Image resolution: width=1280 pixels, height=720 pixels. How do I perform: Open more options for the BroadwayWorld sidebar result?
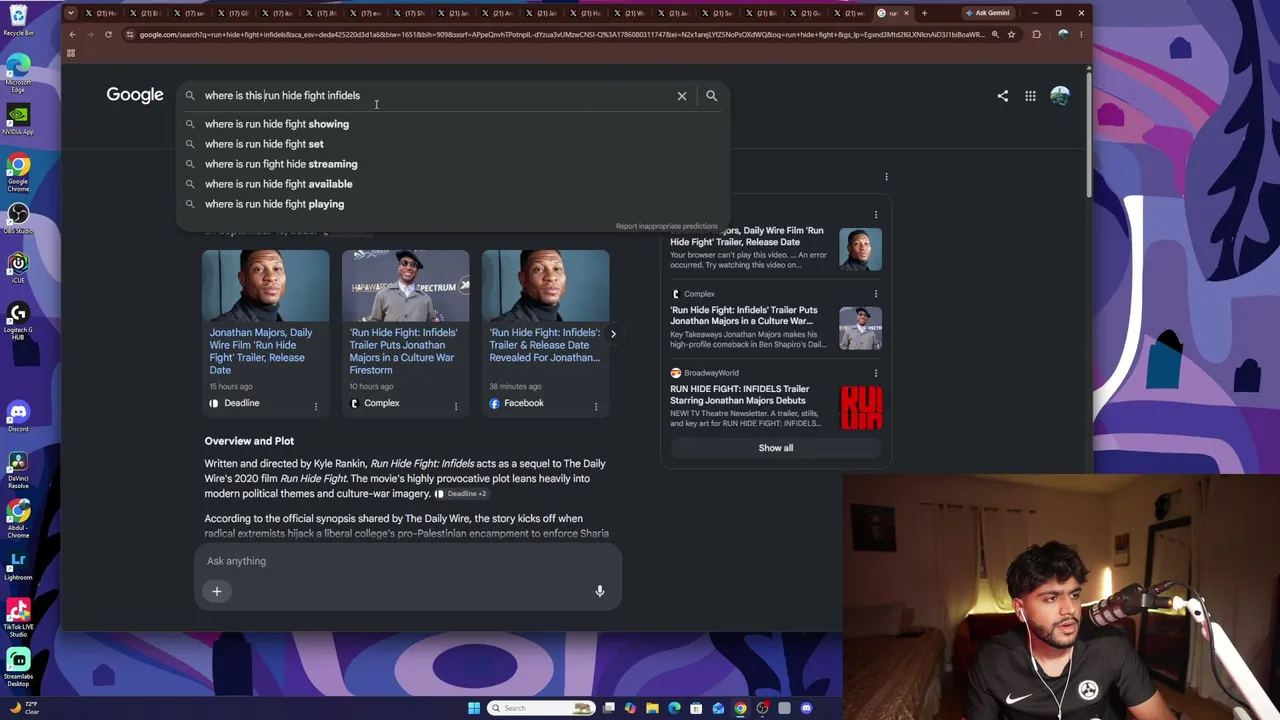point(876,373)
